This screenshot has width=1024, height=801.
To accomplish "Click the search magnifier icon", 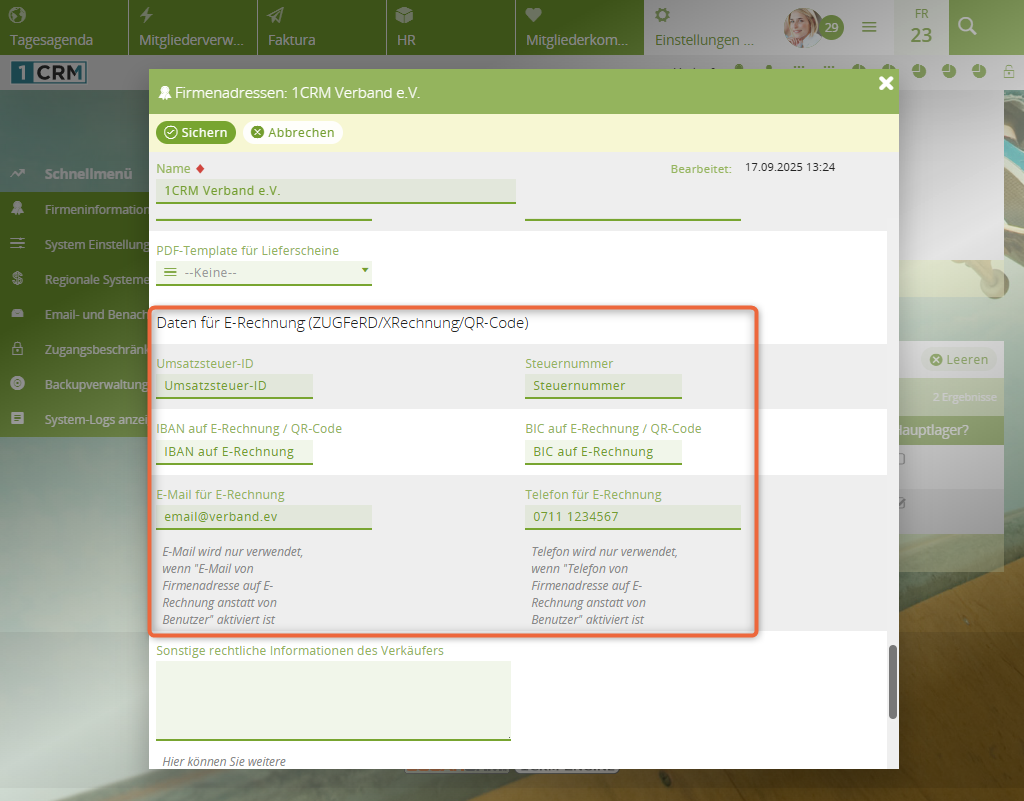I will click(966, 27).
